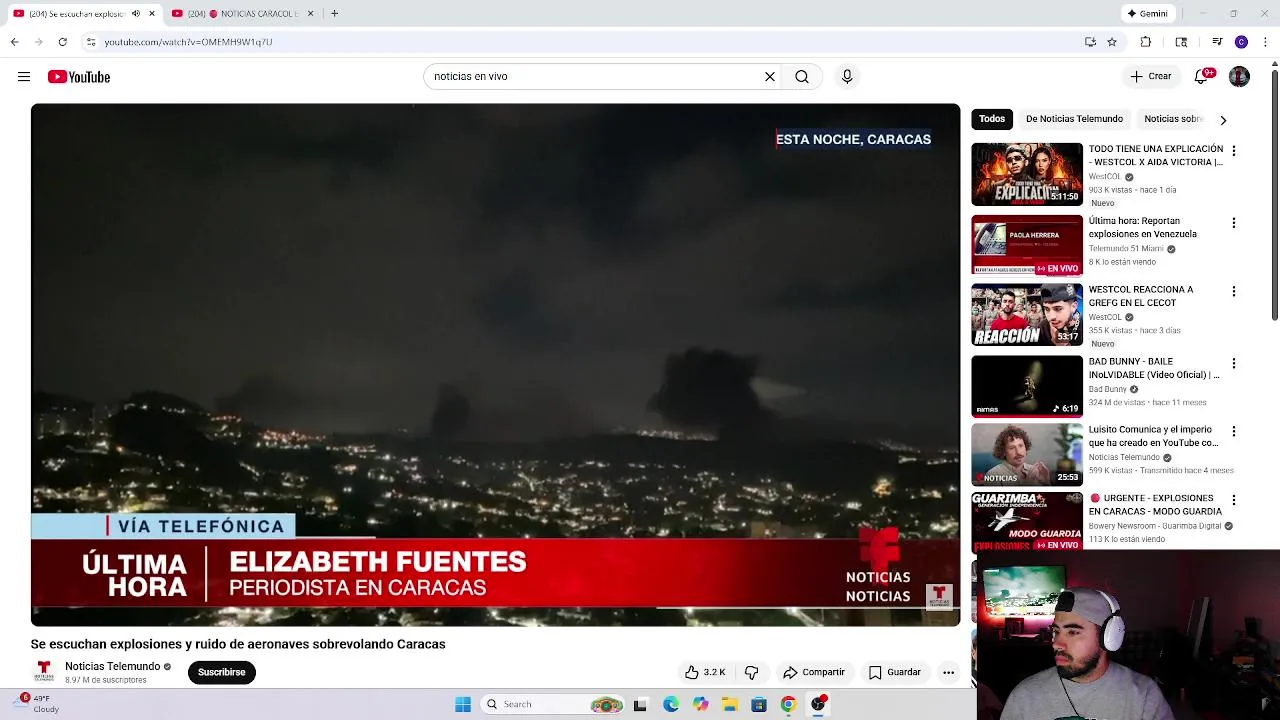Show next filter chips with right chevron
Image resolution: width=1280 pixels, height=720 pixels.
(x=1222, y=119)
